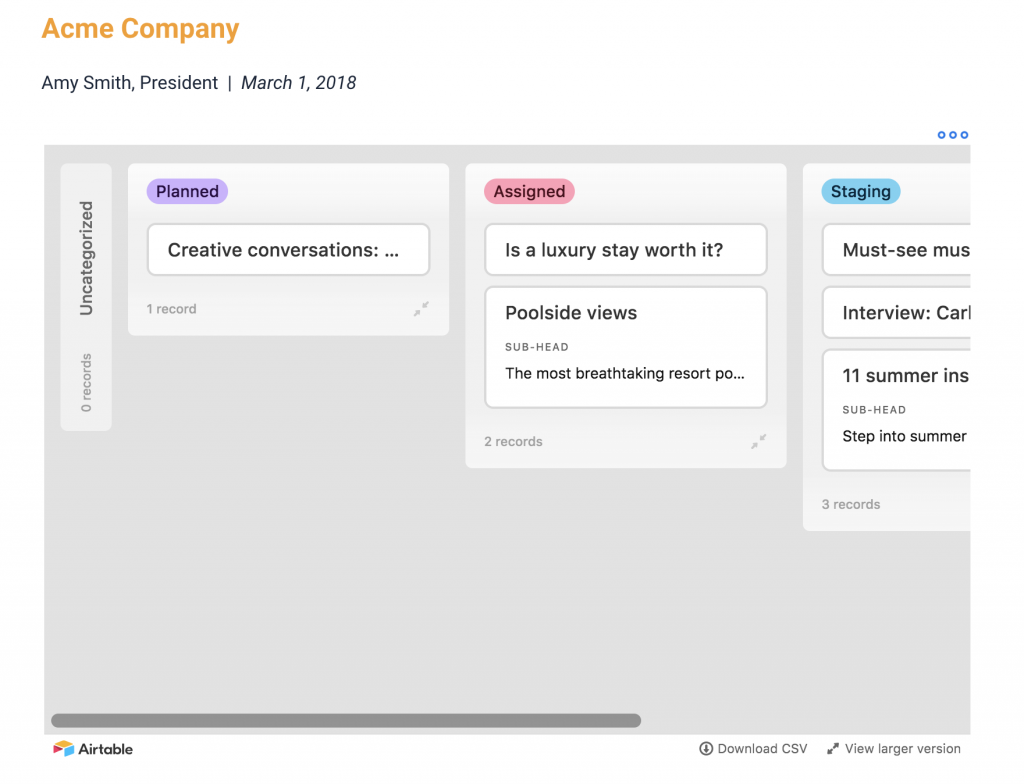Click the horizontal scrollbar thumb
This screenshot has width=1024, height=784.
[x=345, y=720]
